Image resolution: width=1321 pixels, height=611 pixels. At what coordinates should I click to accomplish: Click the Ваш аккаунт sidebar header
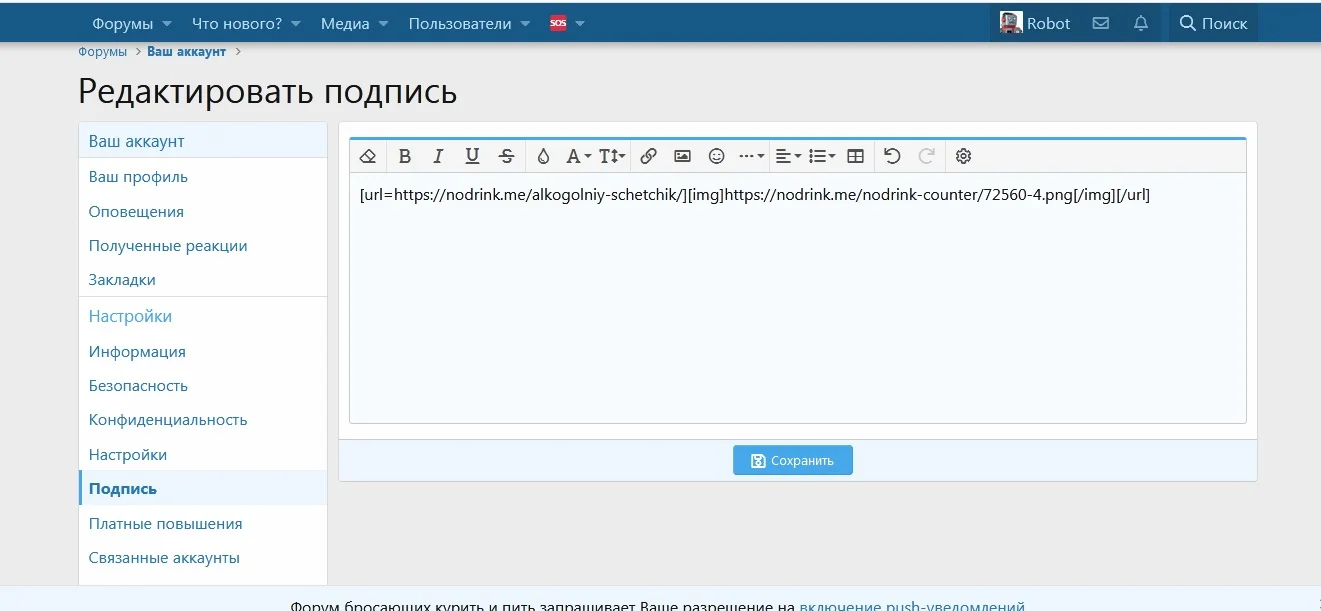(x=137, y=141)
